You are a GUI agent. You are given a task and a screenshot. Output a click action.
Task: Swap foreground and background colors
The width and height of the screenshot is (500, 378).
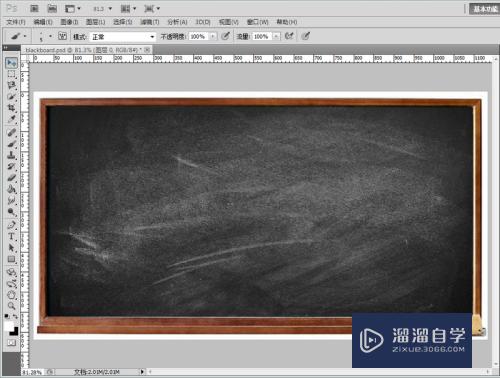pyautogui.click(x=15, y=316)
